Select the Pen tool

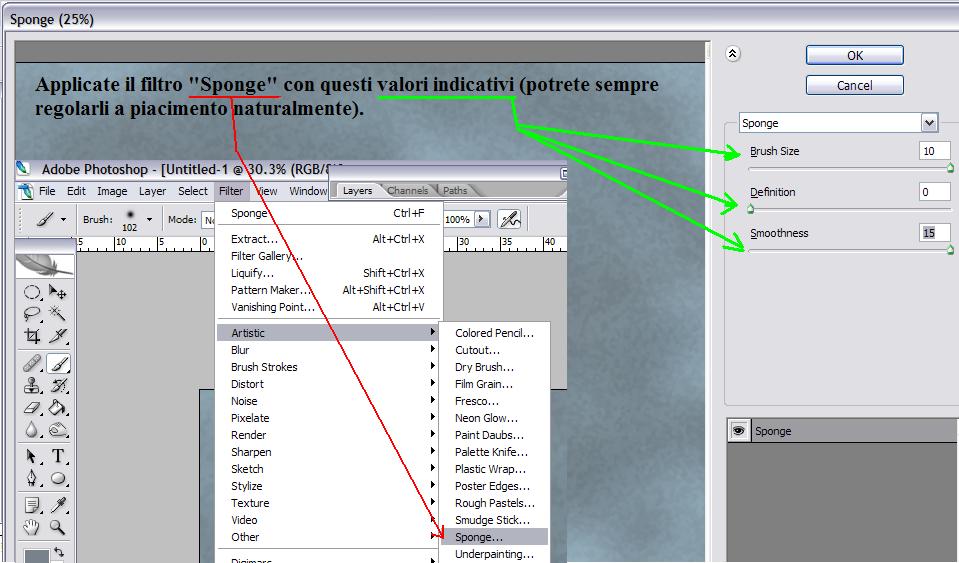[32, 478]
